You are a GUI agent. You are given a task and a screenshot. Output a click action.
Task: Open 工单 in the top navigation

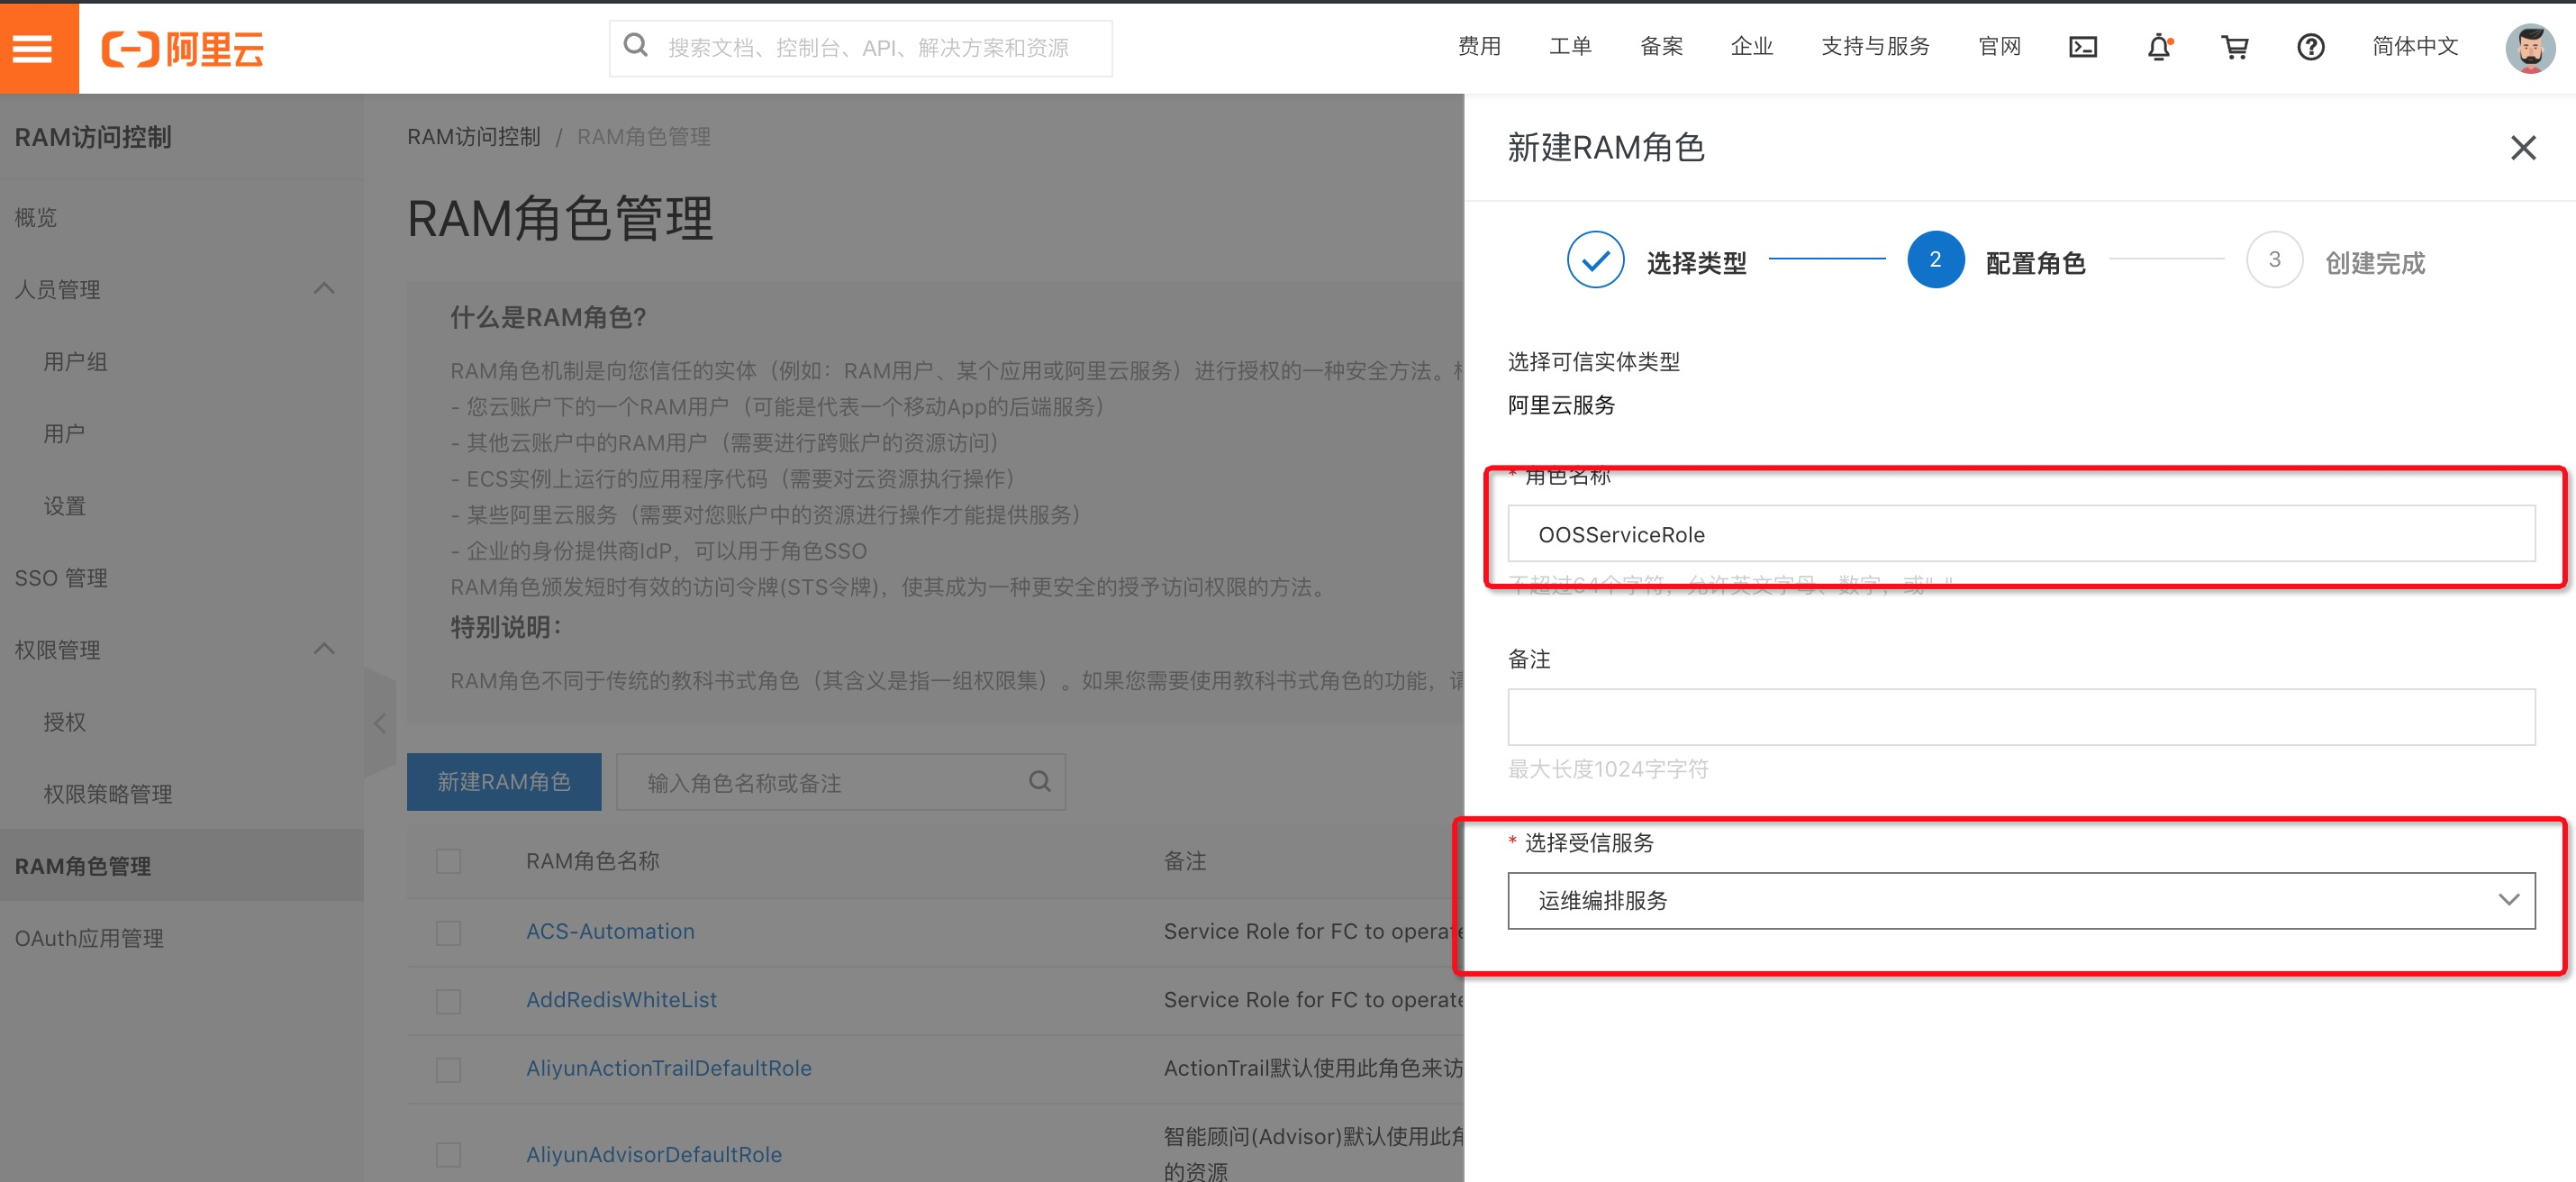[x=1569, y=46]
